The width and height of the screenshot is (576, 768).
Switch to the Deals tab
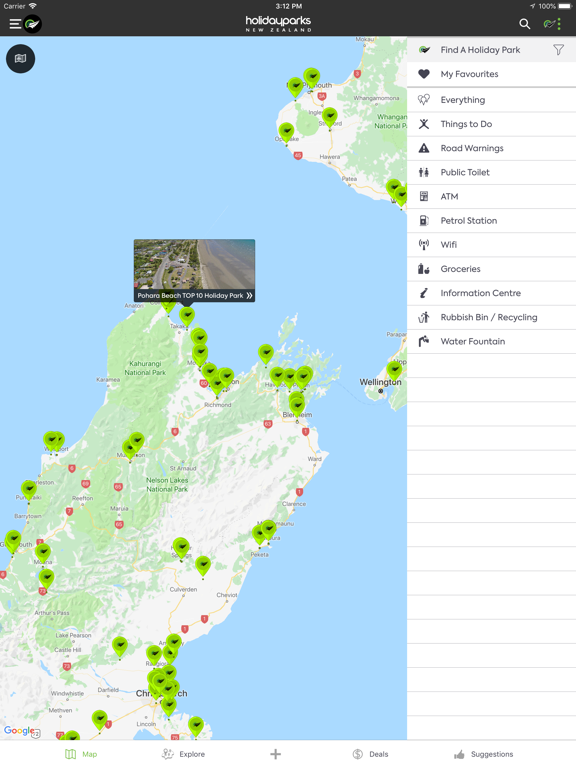pyautogui.click(x=370, y=754)
